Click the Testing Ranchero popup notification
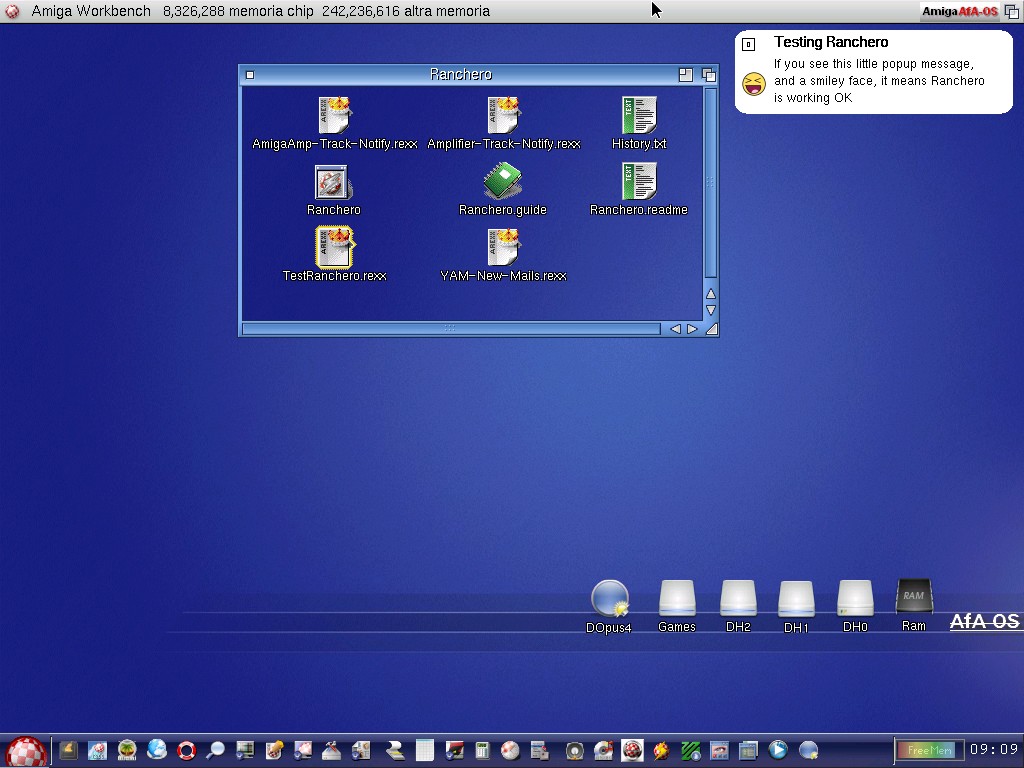 (873, 72)
